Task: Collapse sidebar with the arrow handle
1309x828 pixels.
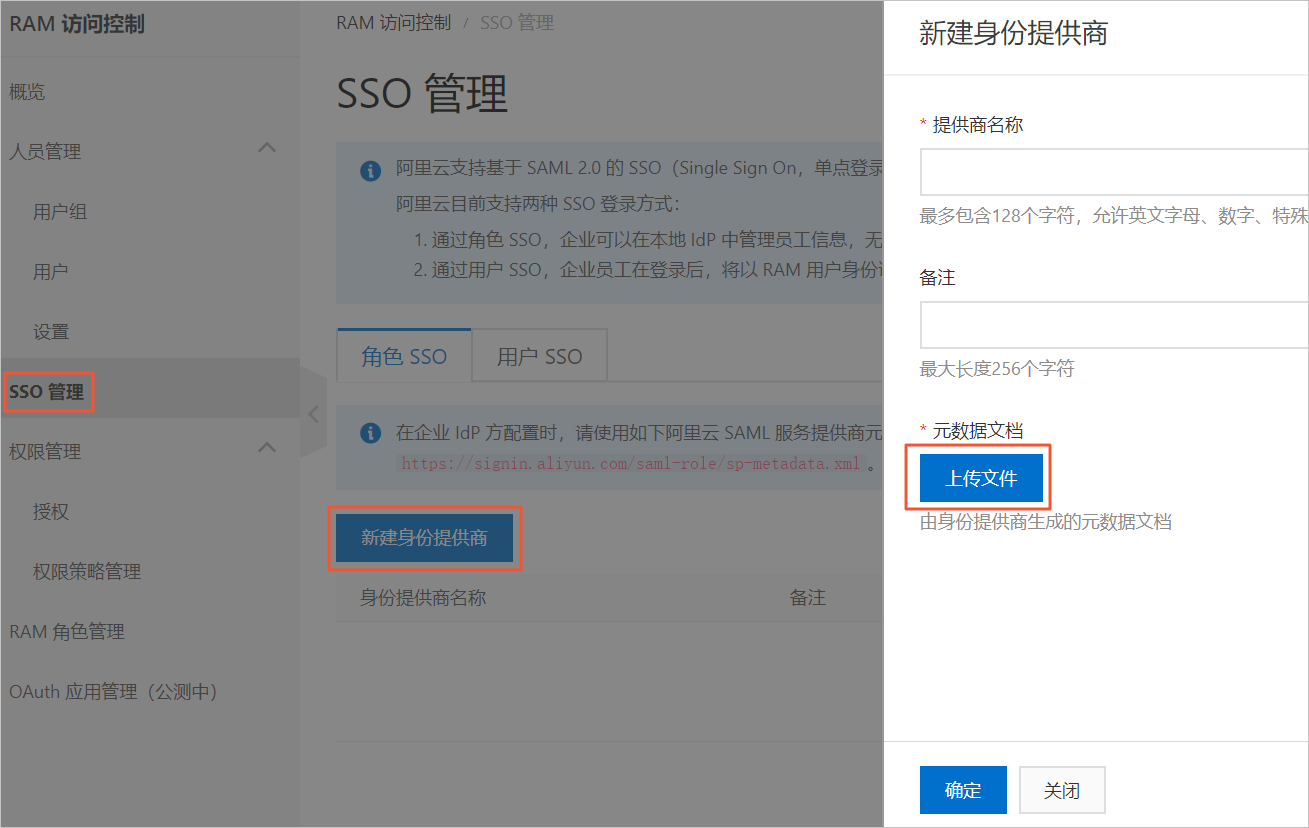Action: point(313,413)
